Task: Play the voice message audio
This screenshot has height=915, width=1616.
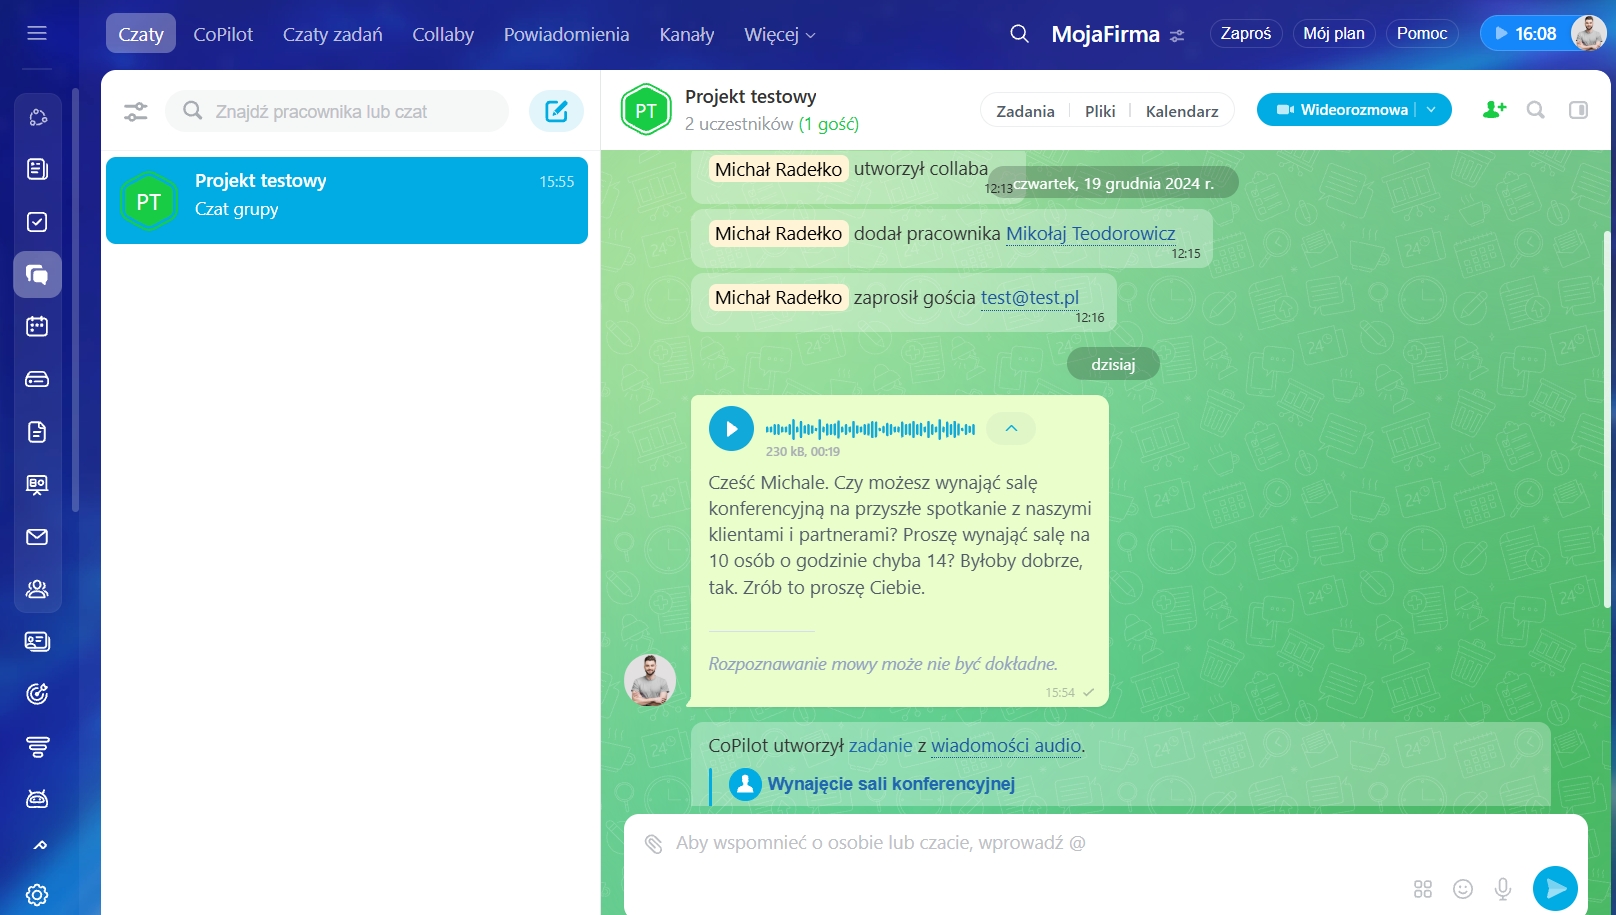Action: click(x=731, y=429)
